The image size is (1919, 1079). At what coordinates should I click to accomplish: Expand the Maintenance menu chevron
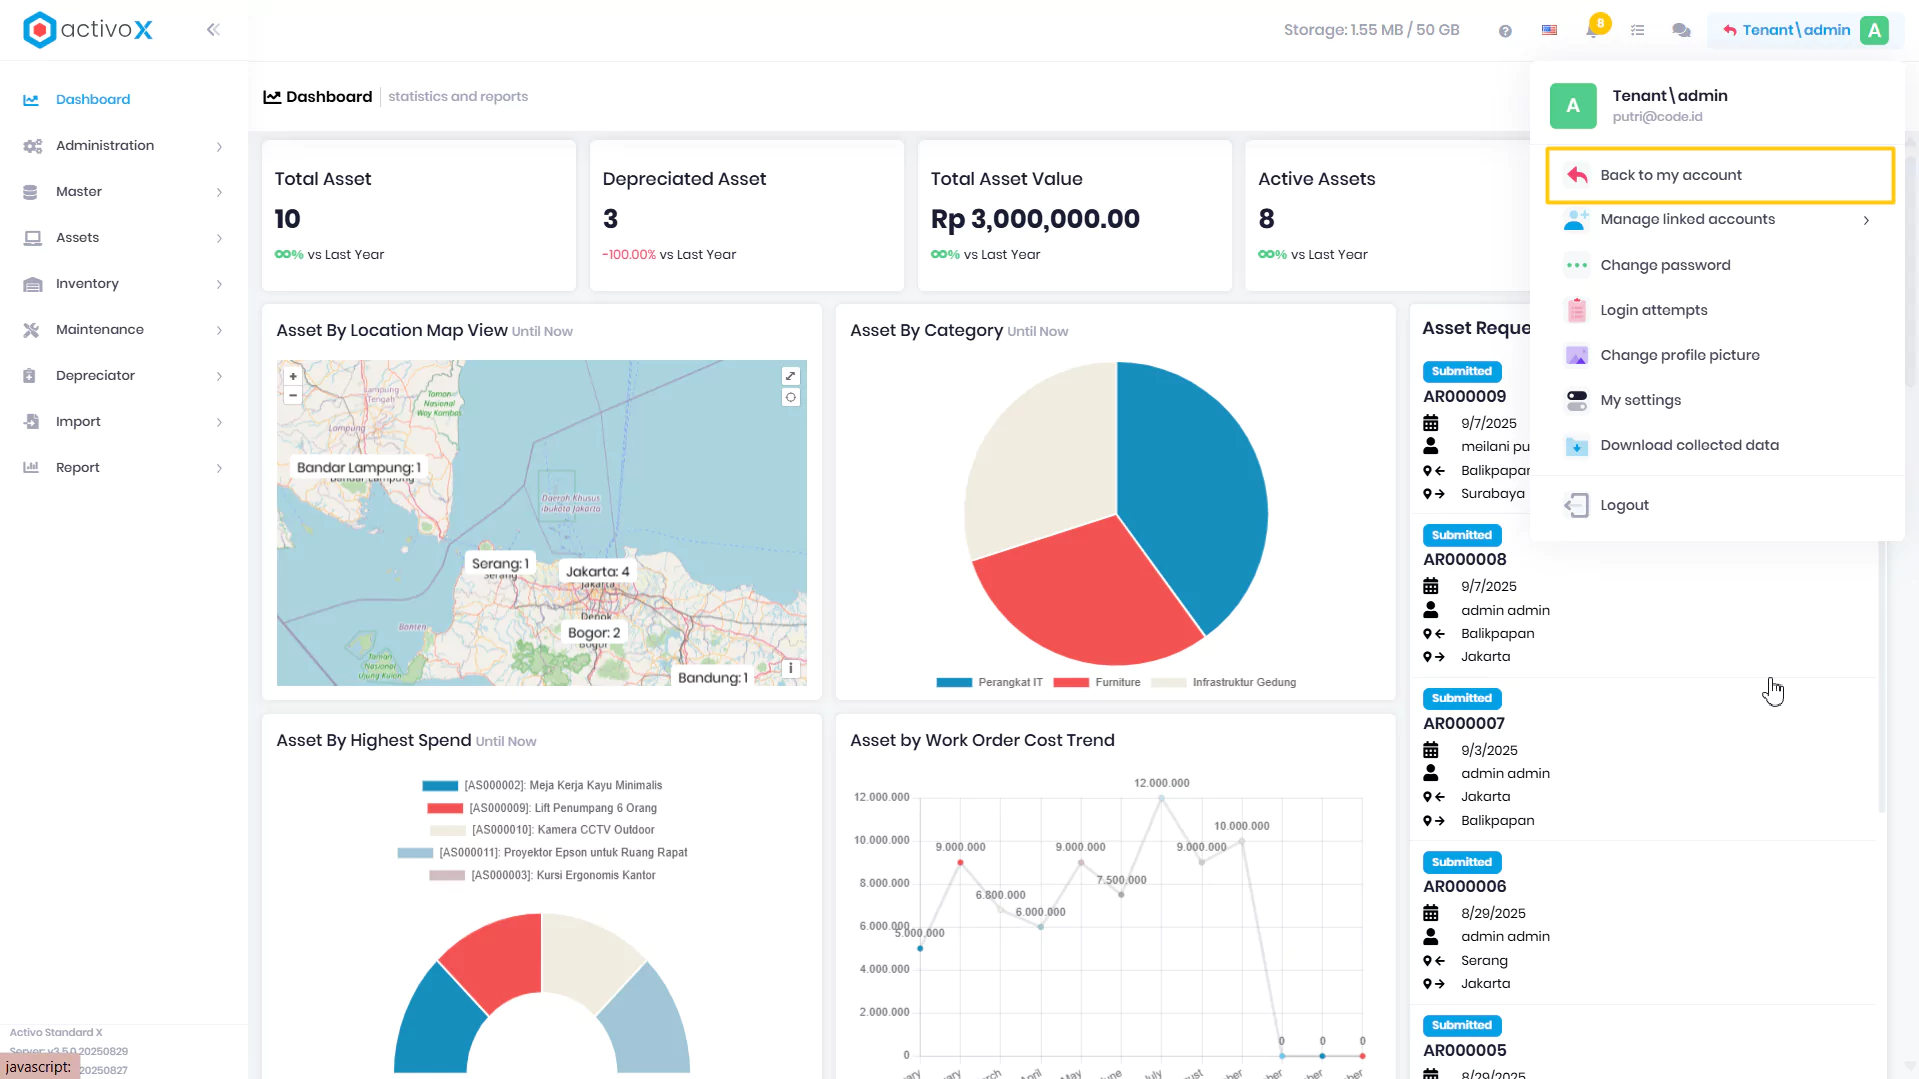tap(219, 331)
